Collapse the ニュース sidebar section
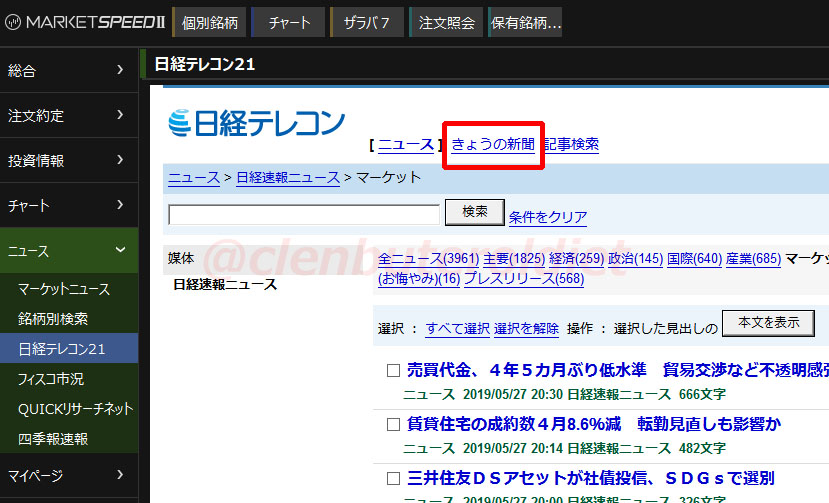This screenshot has width=829, height=503. (69, 250)
